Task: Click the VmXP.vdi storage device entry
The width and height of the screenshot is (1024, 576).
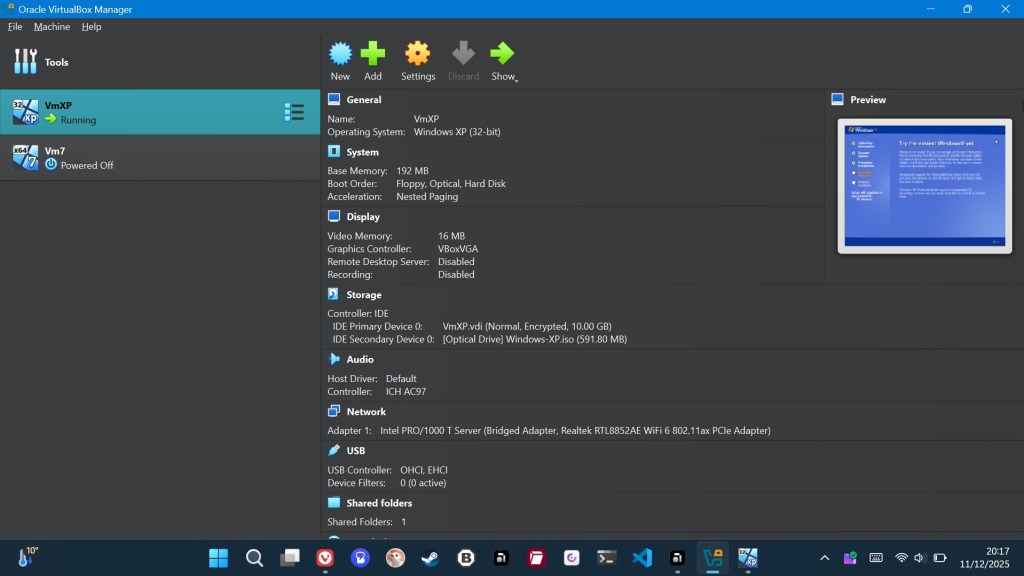Action: [527, 327]
